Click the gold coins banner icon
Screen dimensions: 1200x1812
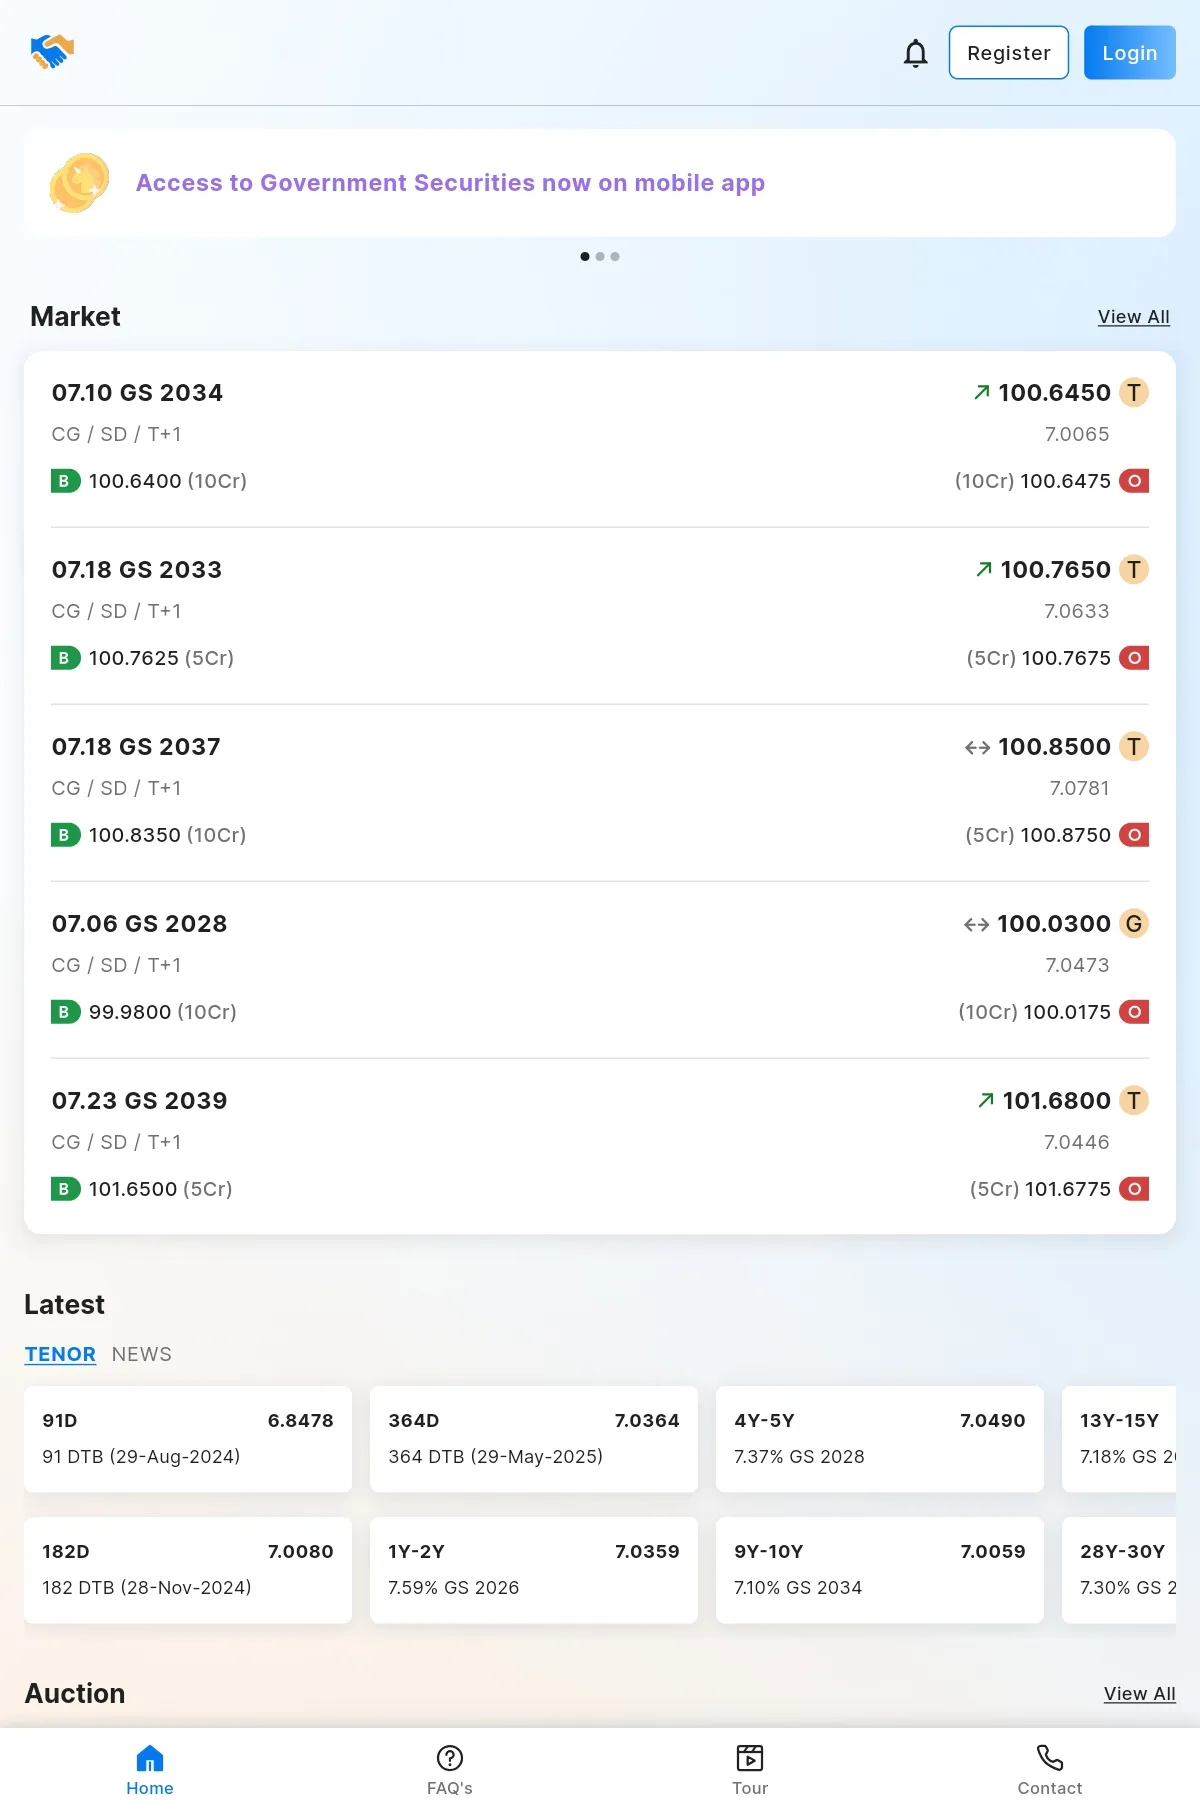tap(80, 183)
